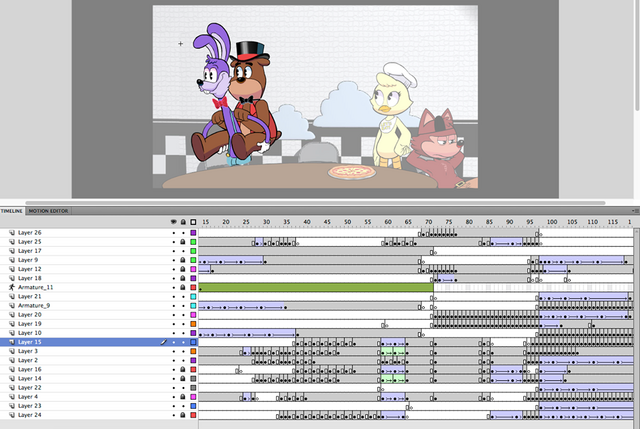Click the layer type icon next to Layer 17
640x429 pixels.
[12, 251]
